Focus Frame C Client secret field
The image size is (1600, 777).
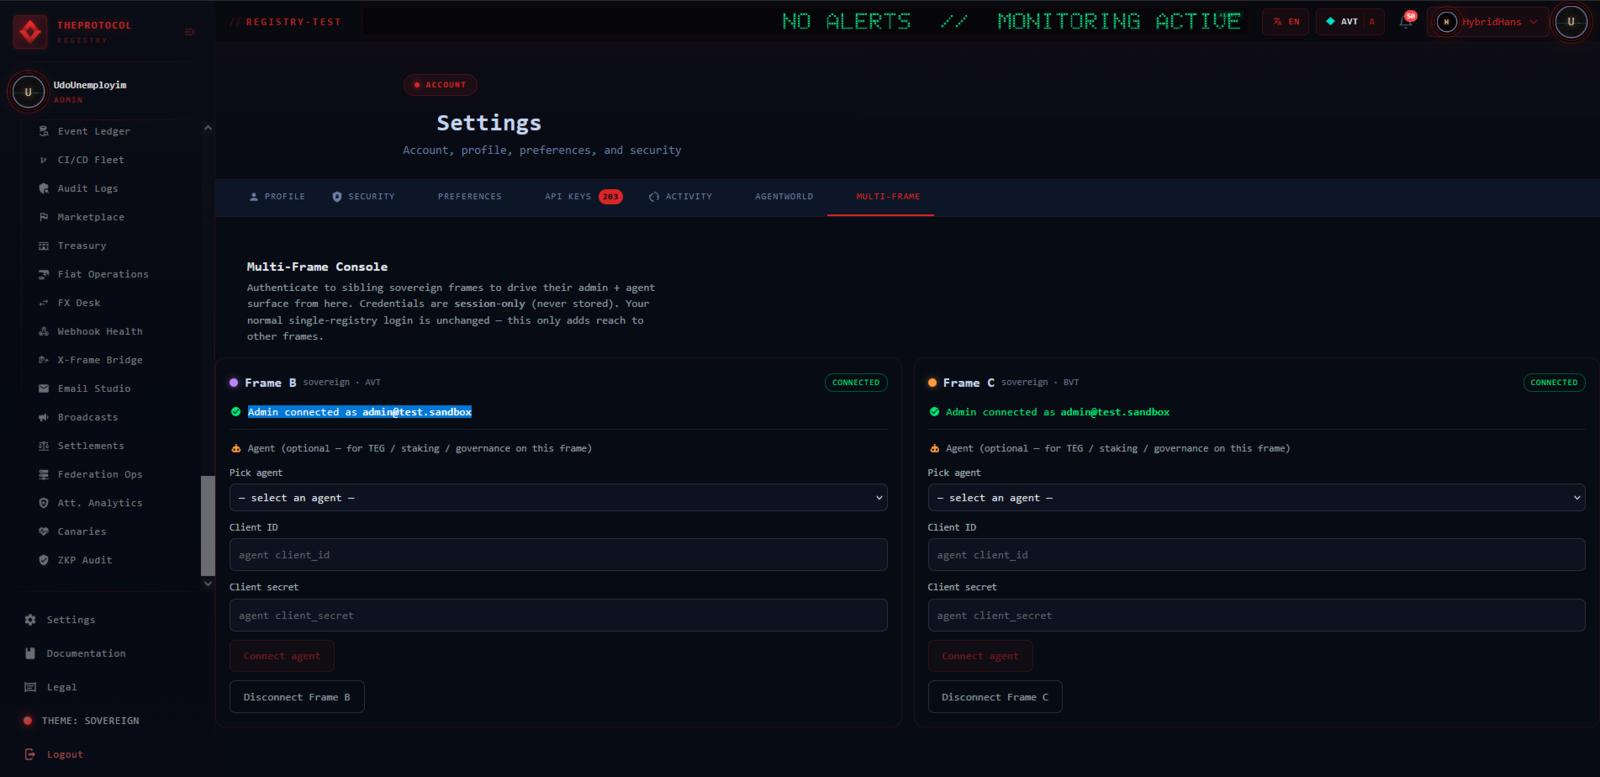click(1256, 615)
